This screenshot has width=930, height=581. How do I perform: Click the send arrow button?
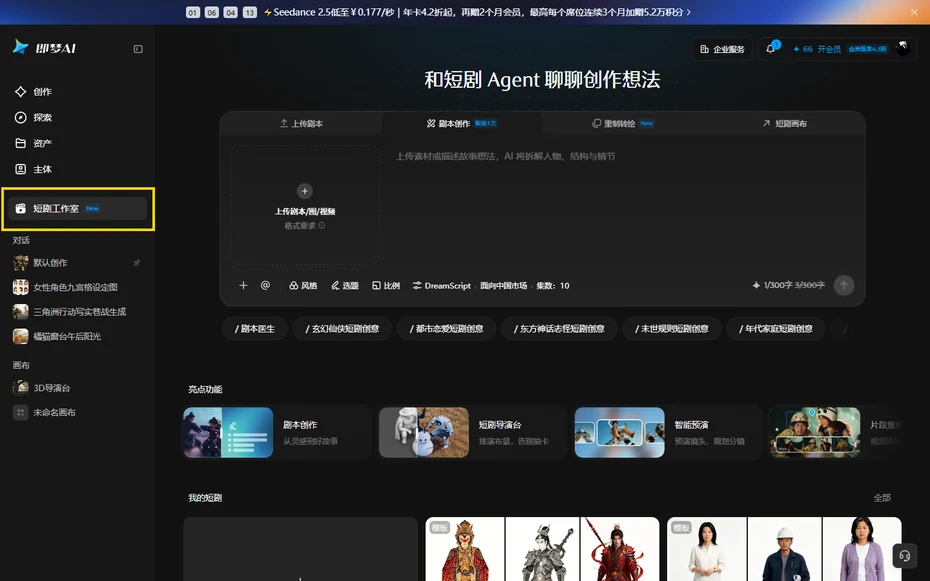[x=844, y=286]
